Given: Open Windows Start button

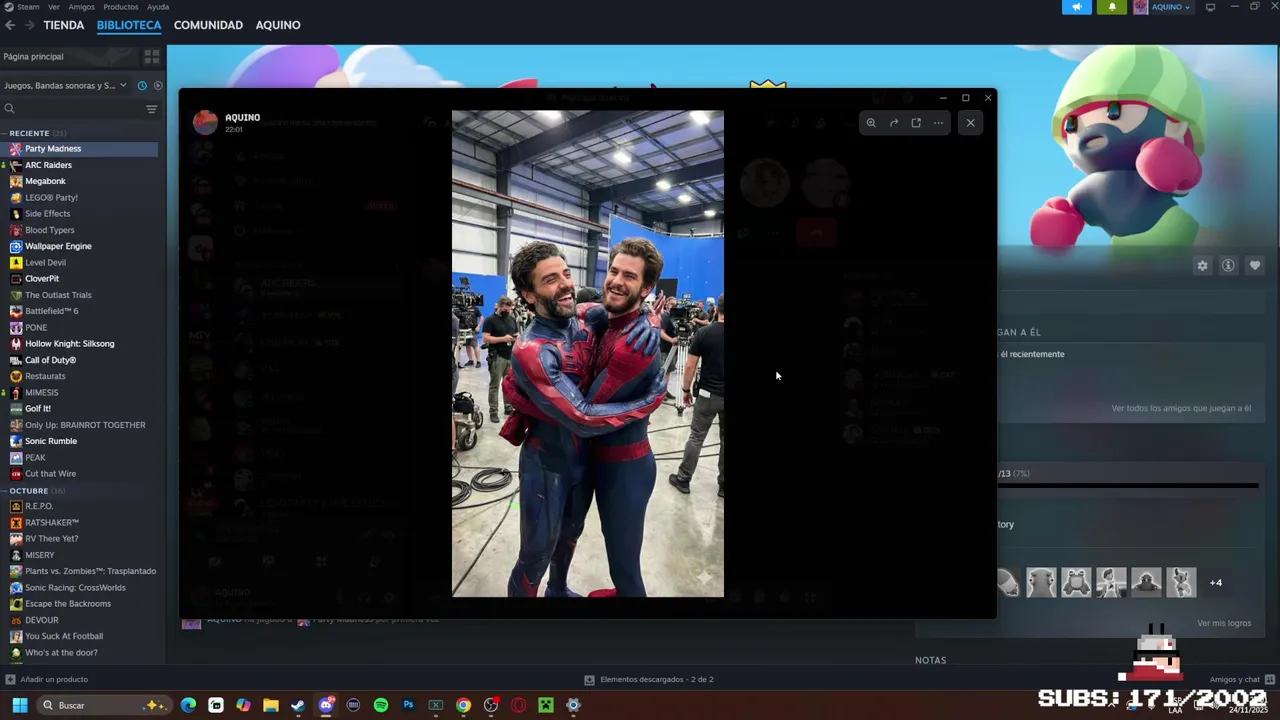Looking at the screenshot, I should tap(19, 705).
